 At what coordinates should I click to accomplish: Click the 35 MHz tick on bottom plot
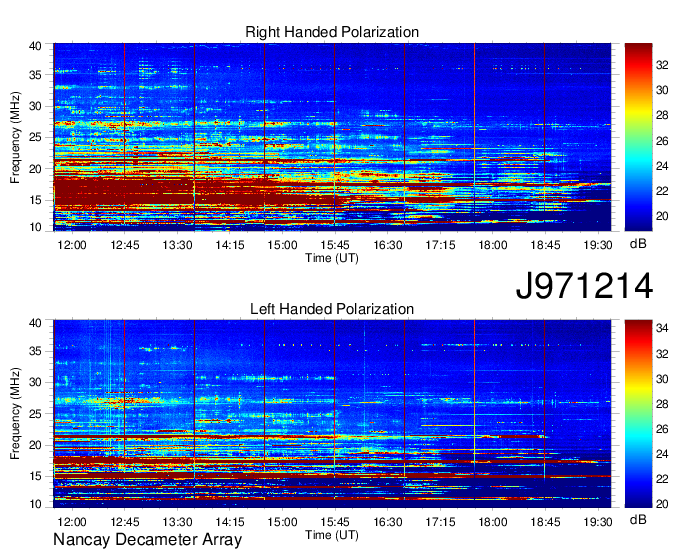pos(35,351)
